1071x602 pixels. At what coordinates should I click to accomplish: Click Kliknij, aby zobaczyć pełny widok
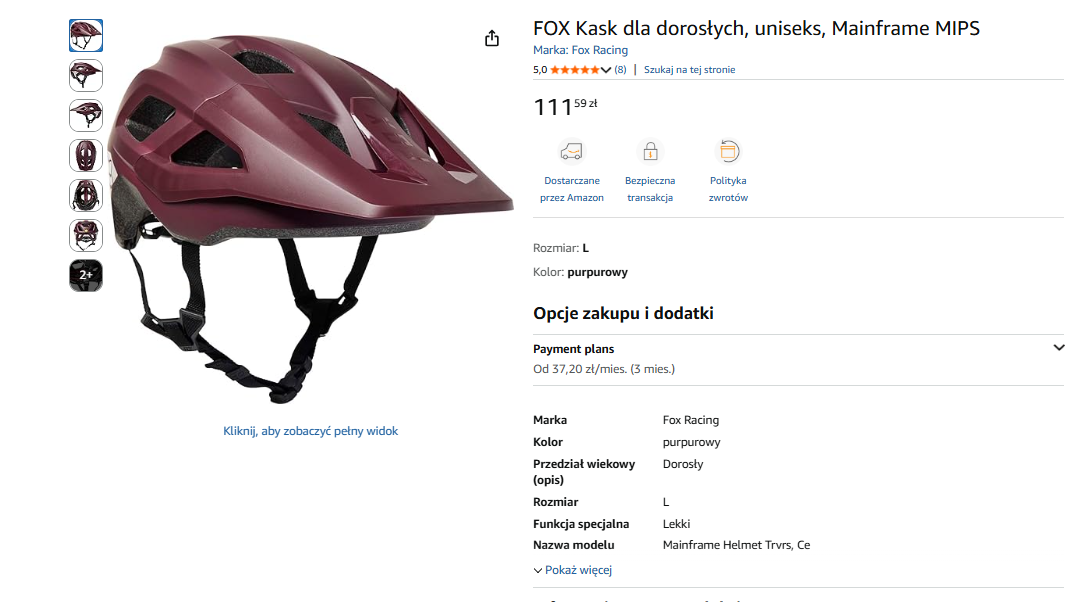[x=310, y=431]
